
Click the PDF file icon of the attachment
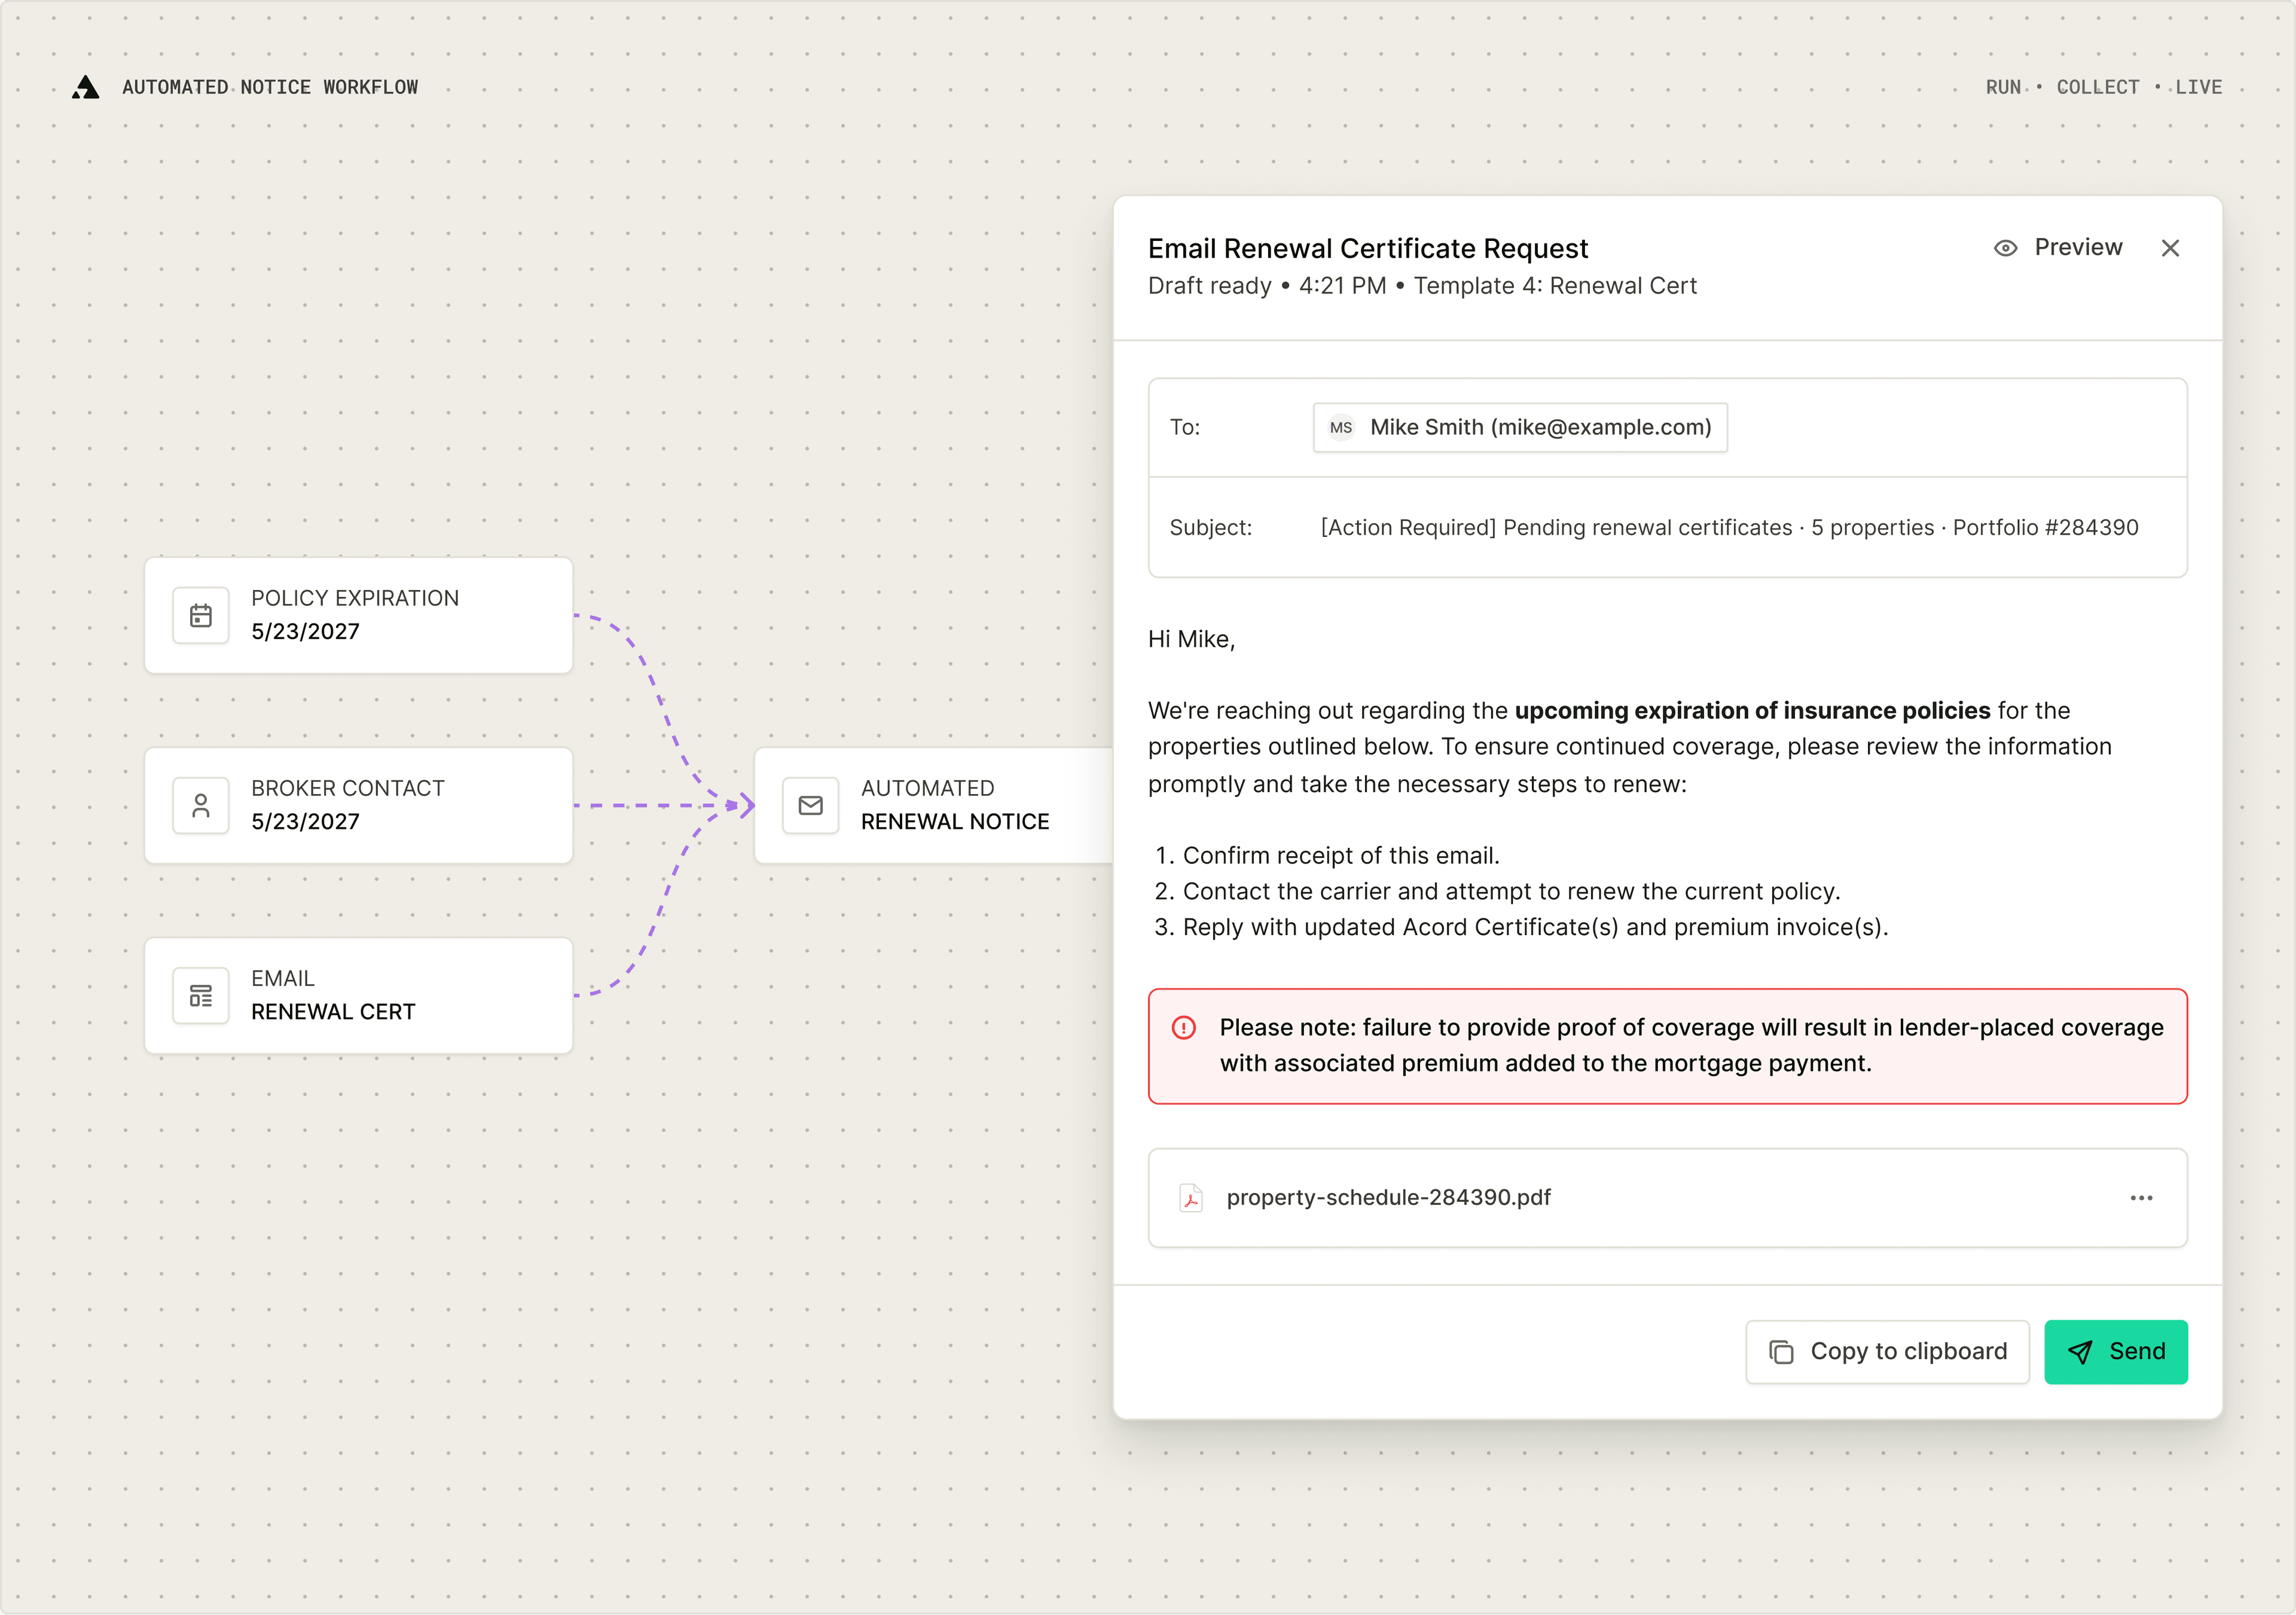coord(1191,1198)
